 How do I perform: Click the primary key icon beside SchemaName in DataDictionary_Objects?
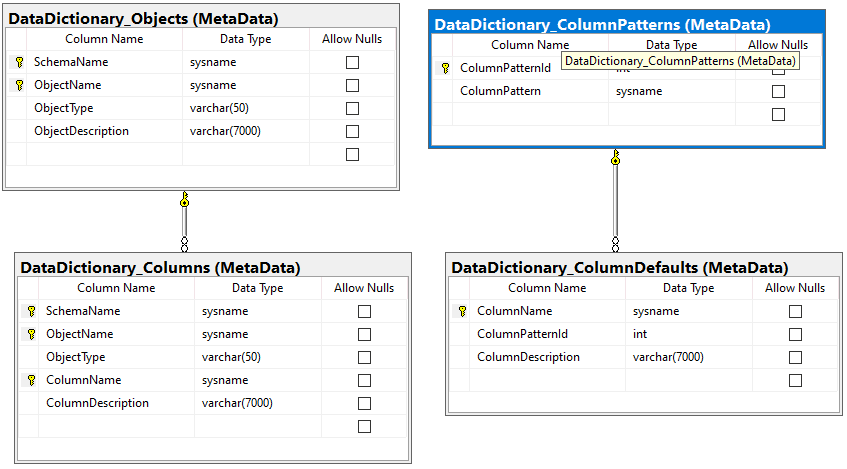click(x=19, y=62)
